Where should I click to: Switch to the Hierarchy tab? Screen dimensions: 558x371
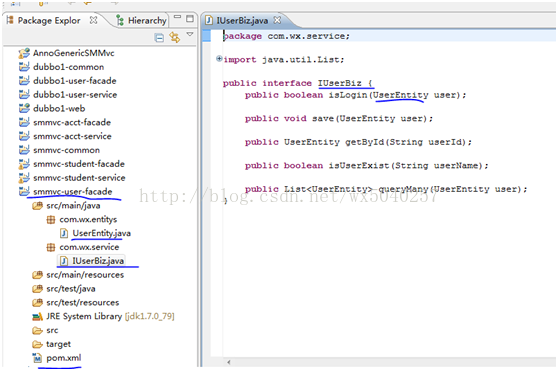(141, 21)
